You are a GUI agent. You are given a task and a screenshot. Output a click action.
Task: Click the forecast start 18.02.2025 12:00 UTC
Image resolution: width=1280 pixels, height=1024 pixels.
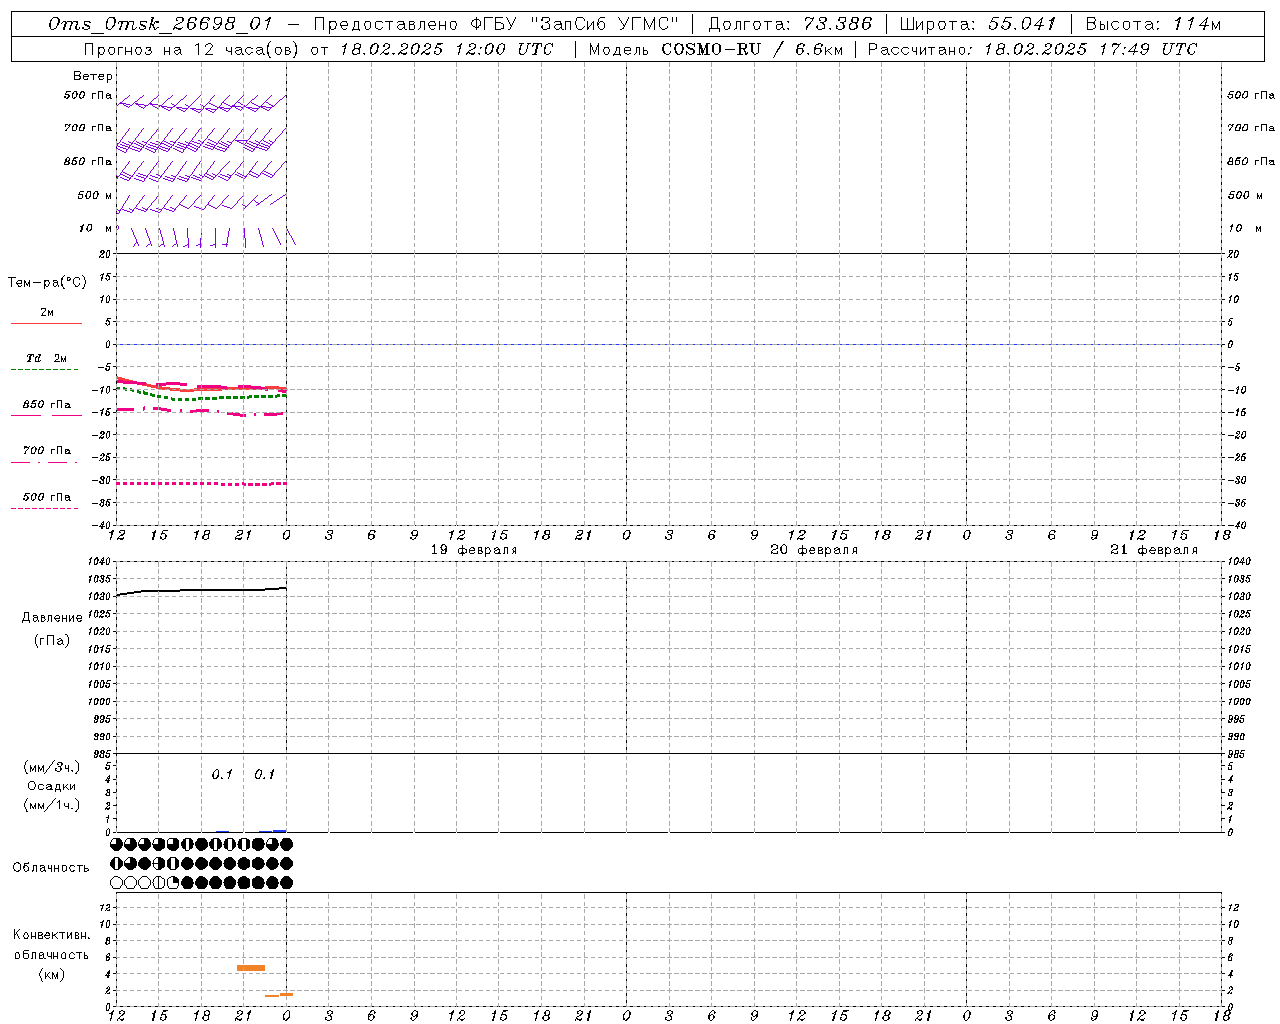446,49
